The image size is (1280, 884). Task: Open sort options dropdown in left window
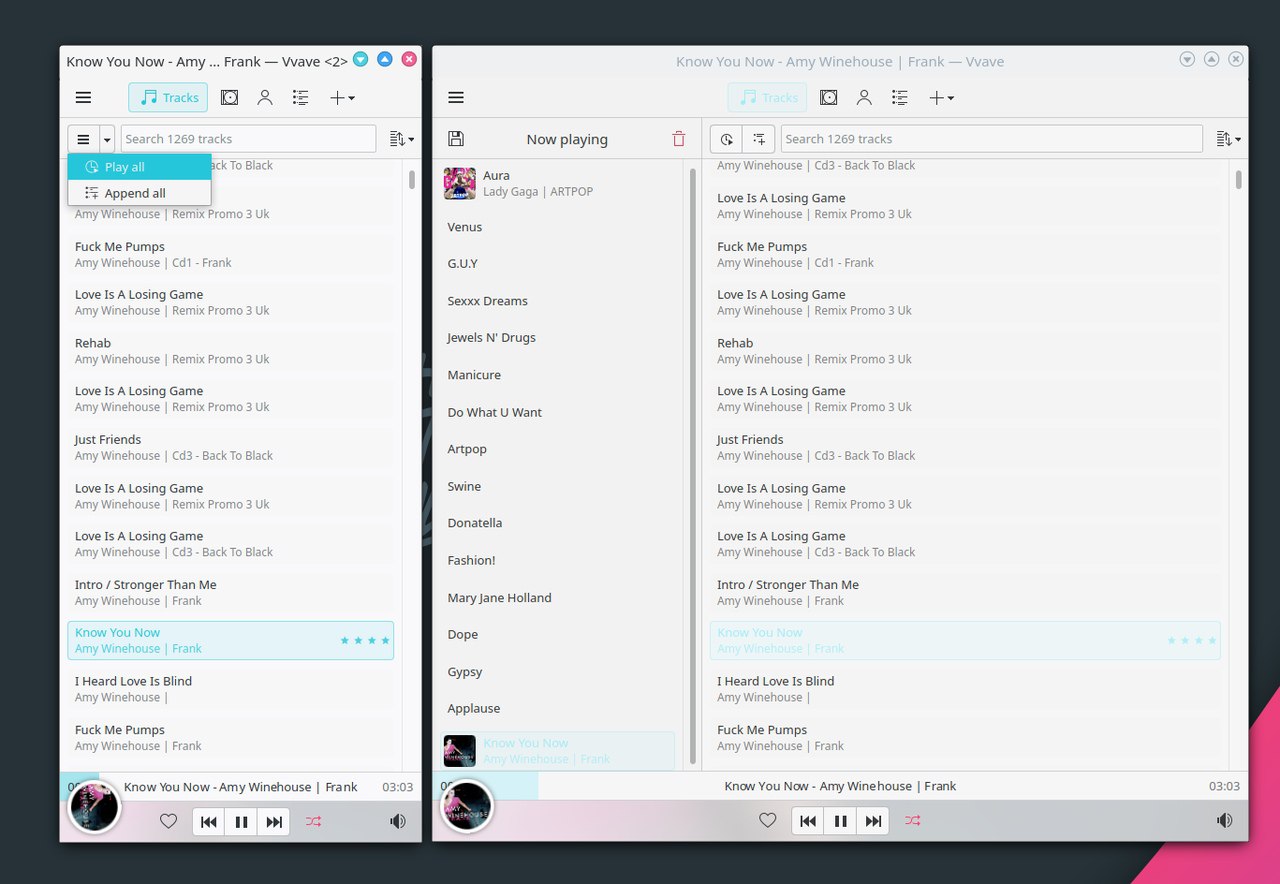coord(401,139)
